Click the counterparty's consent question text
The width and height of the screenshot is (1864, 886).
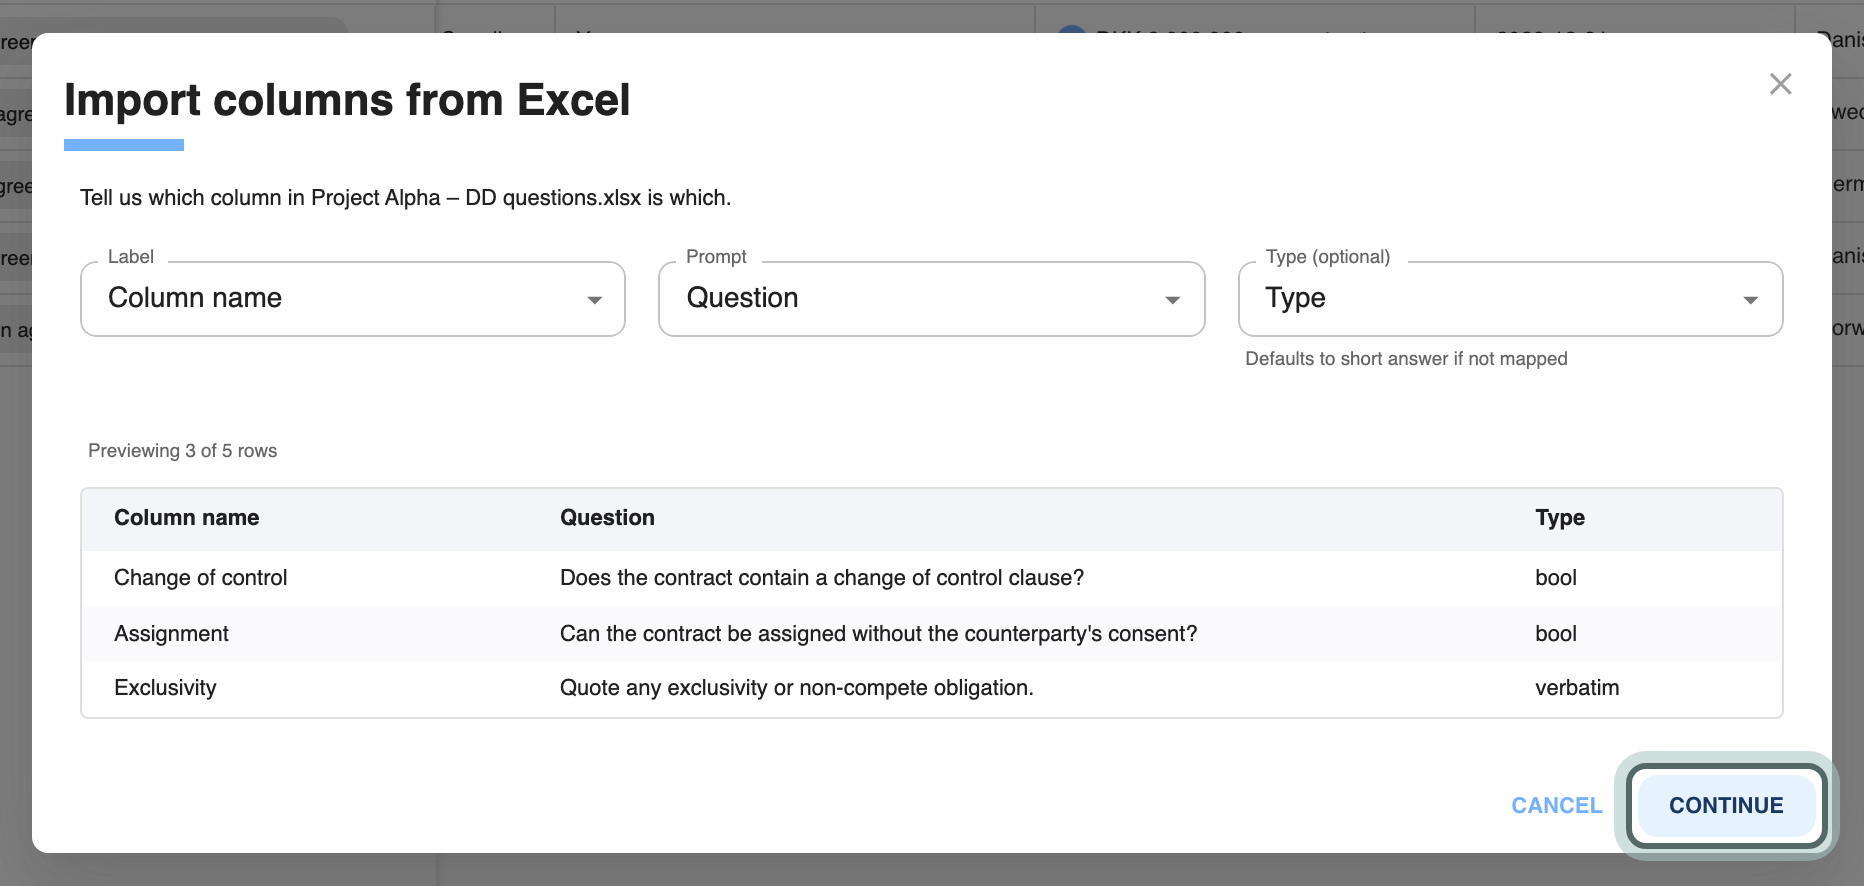pyautogui.click(x=878, y=634)
